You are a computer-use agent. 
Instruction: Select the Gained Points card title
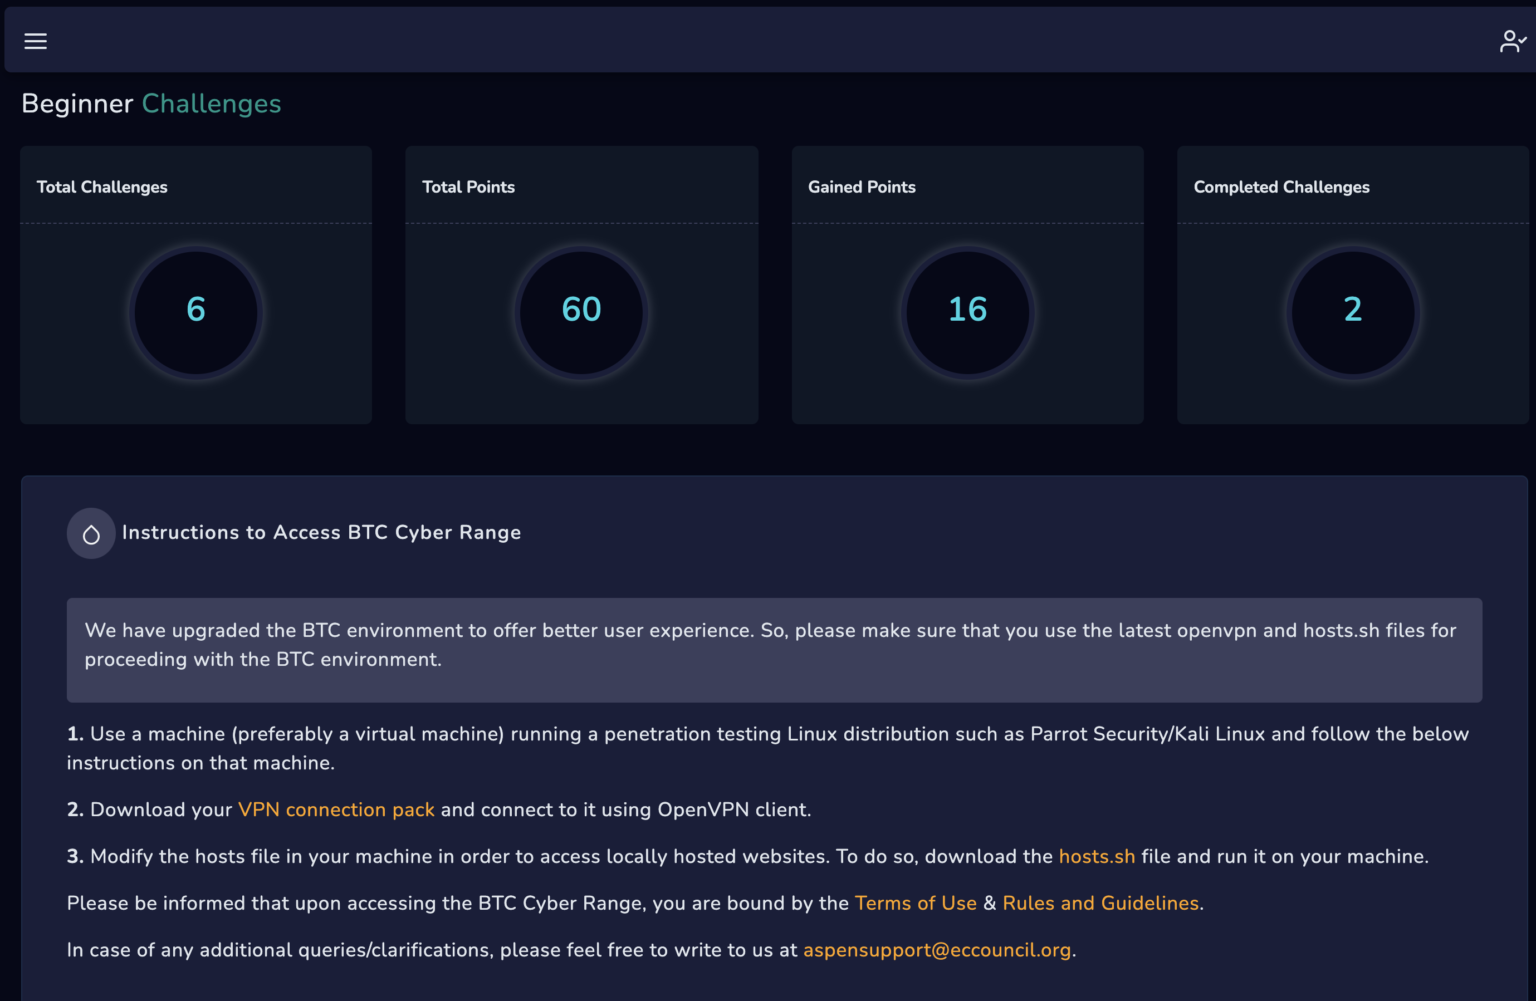point(861,187)
